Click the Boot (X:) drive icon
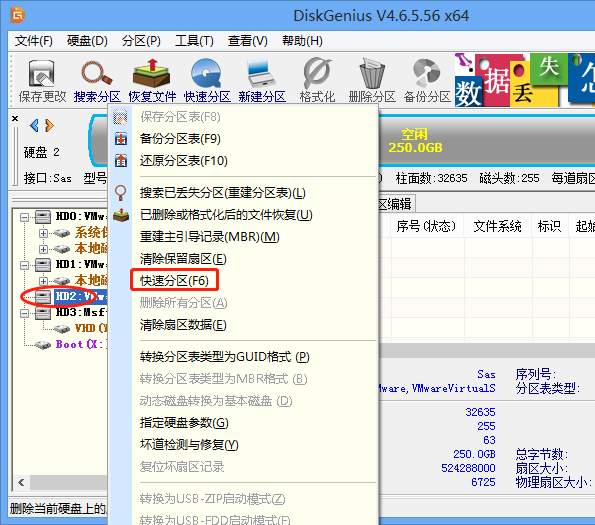This screenshot has width=595, height=525. pyautogui.click(x=42, y=345)
